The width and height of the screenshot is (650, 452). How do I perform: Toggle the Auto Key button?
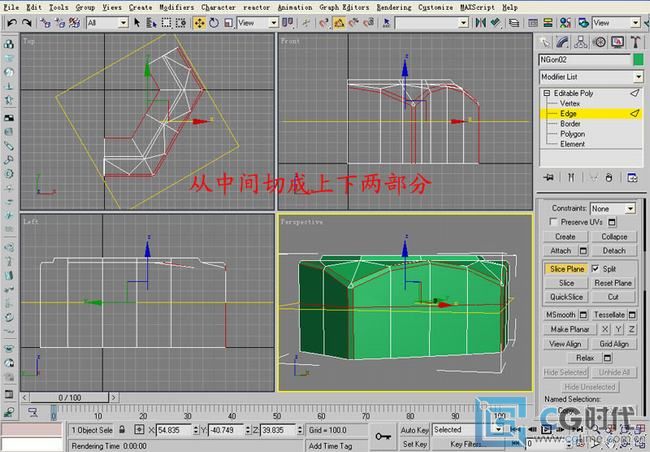(414, 430)
